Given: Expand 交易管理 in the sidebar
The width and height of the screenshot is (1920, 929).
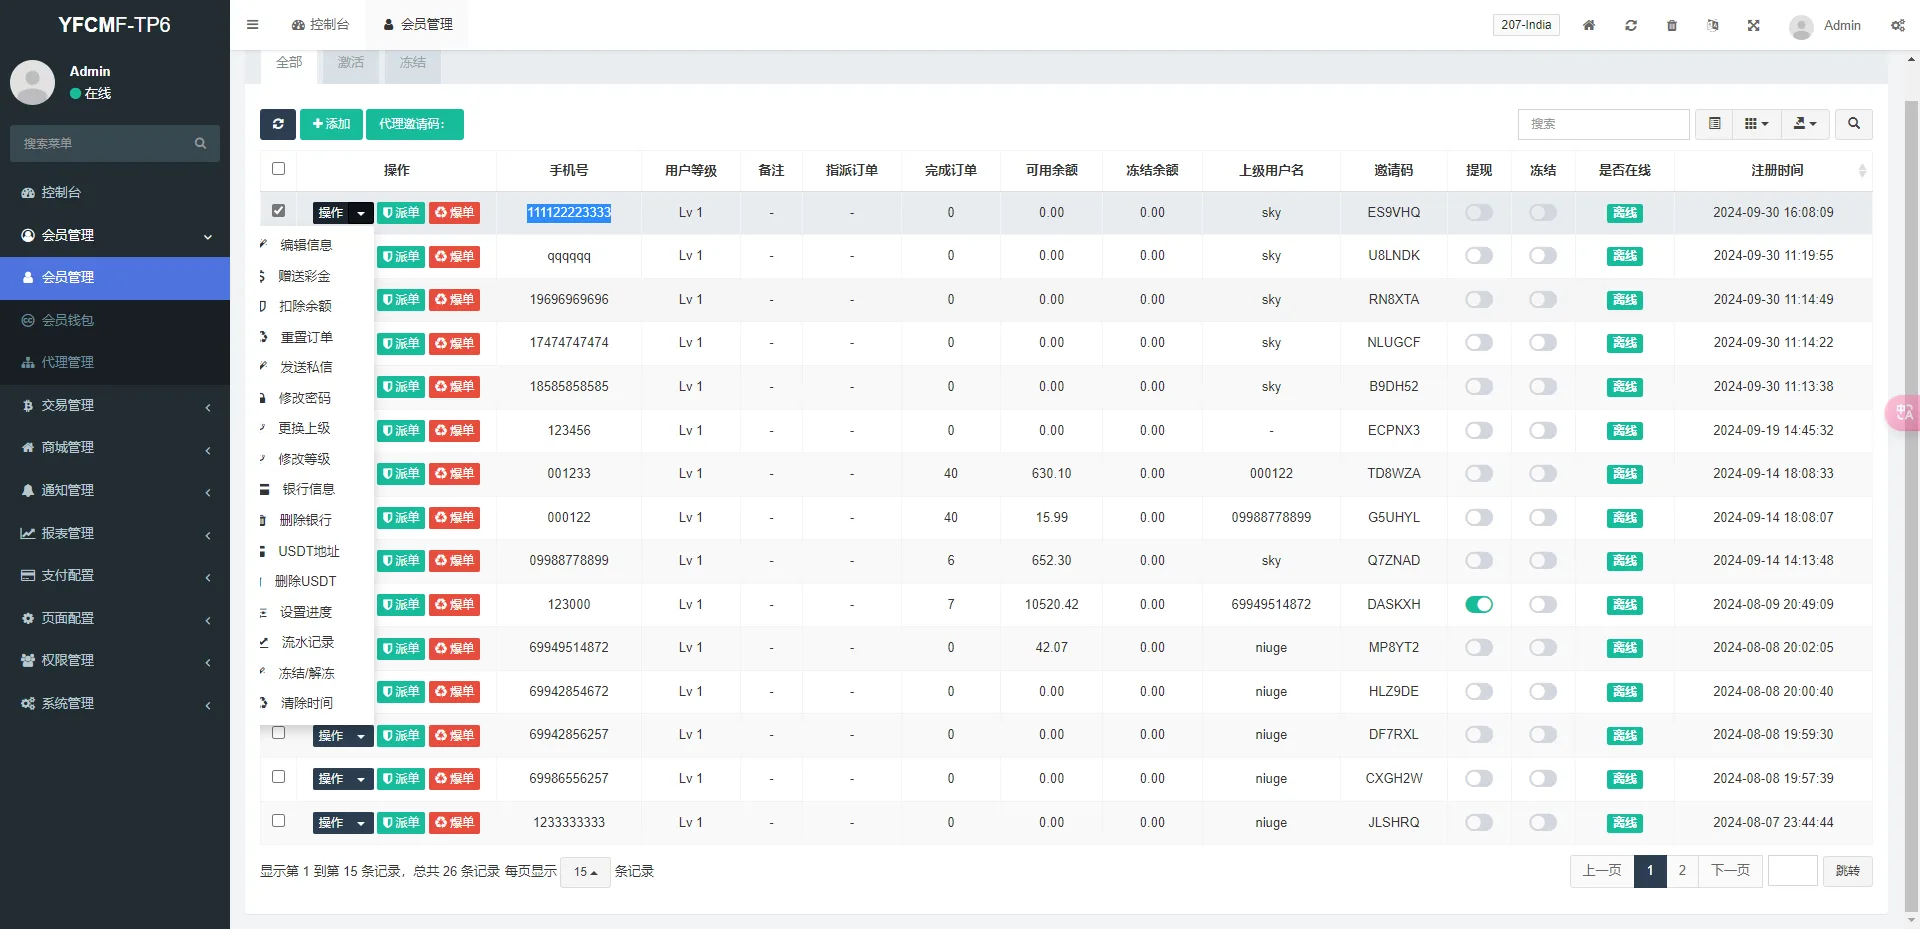Looking at the screenshot, I should point(115,405).
